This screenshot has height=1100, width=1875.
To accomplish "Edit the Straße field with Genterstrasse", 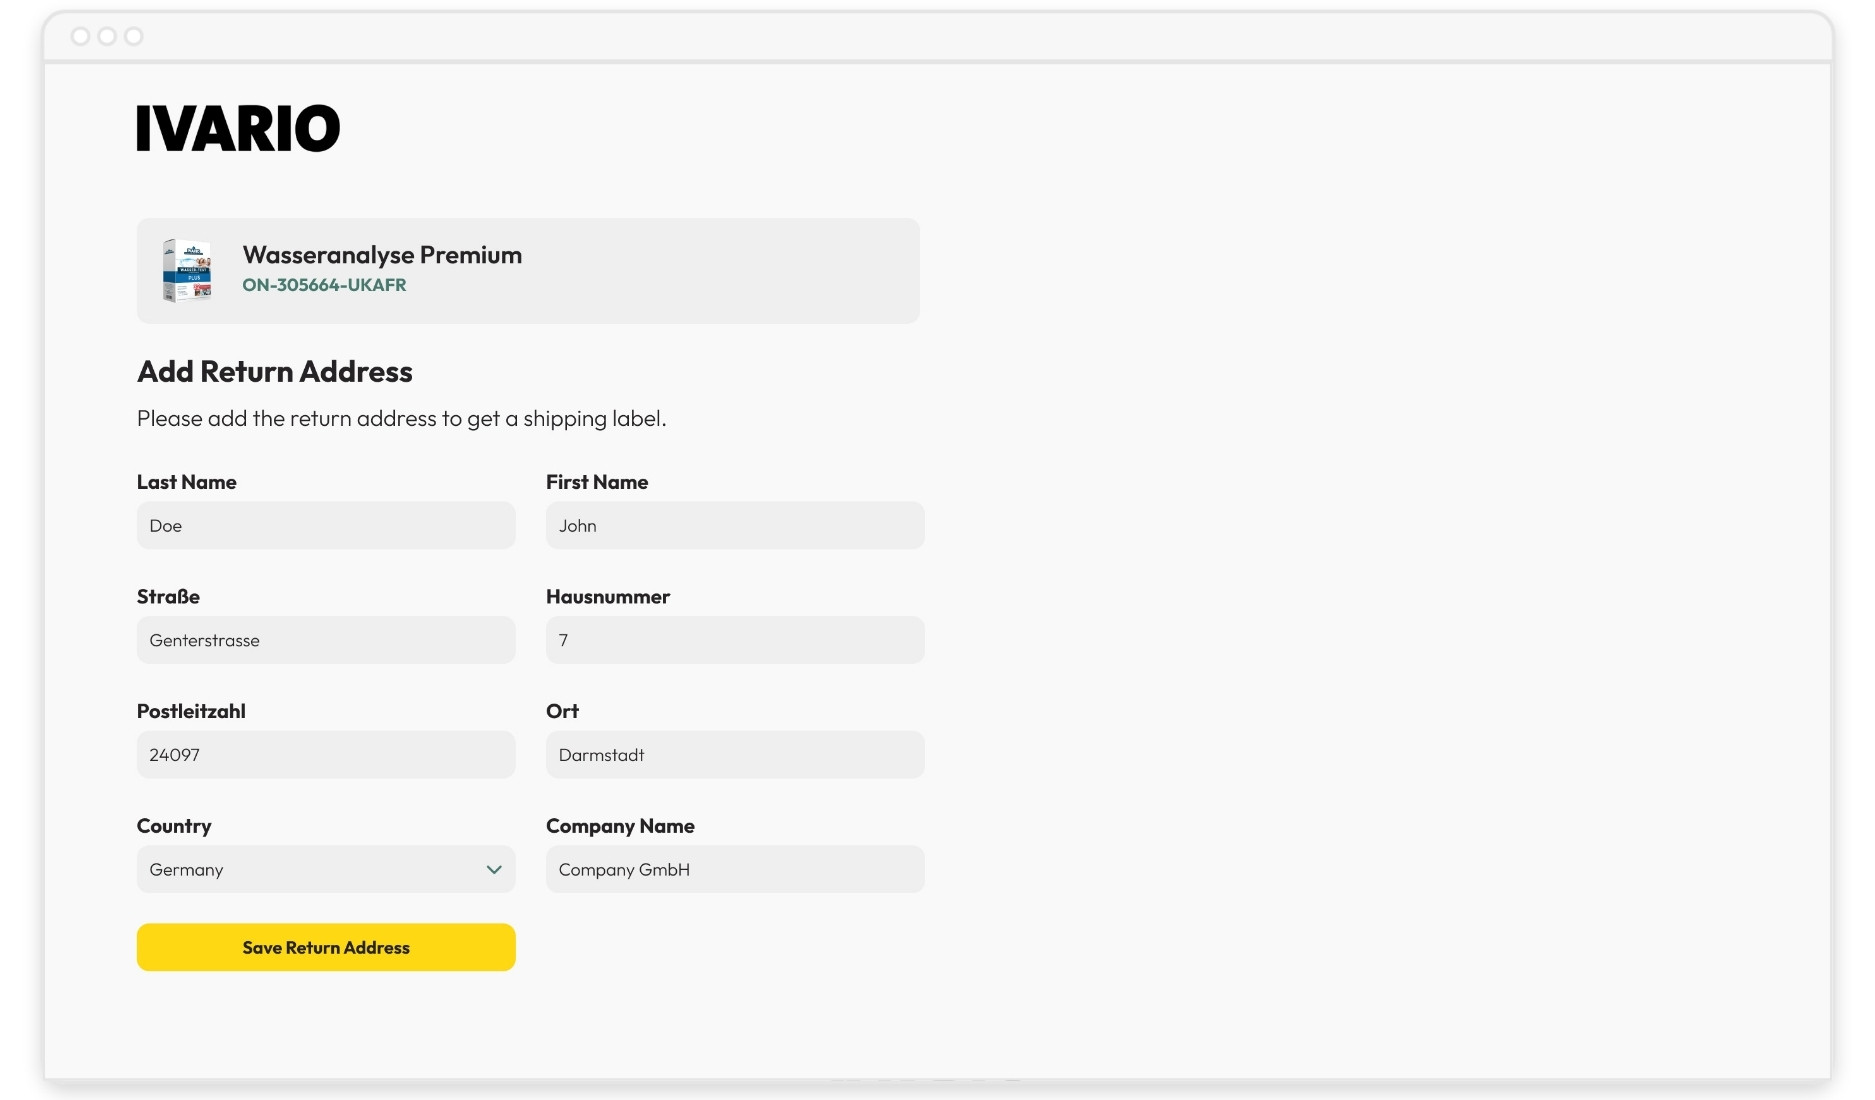I will 326,640.
